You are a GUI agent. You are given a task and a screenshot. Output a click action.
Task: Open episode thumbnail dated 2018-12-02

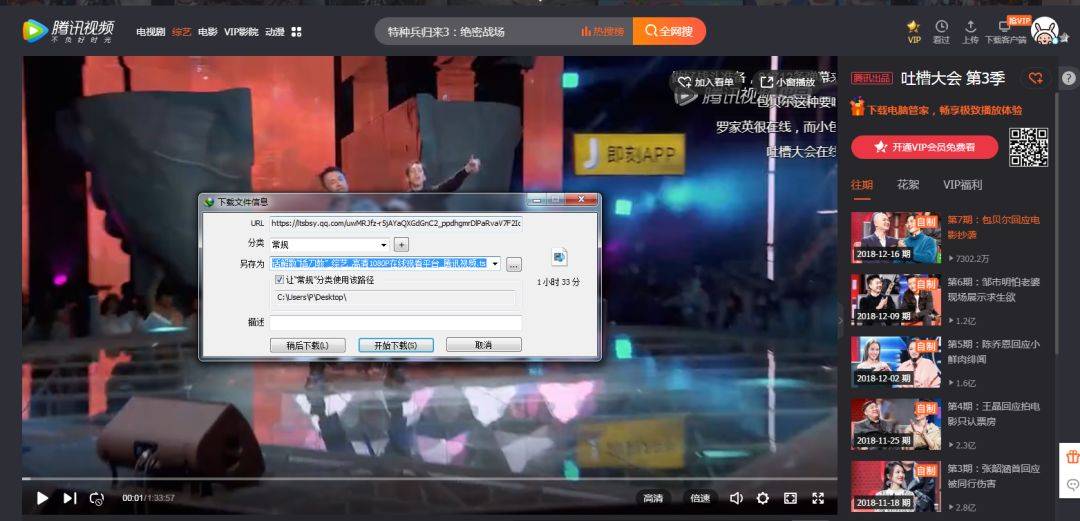pyautogui.click(x=895, y=362)
